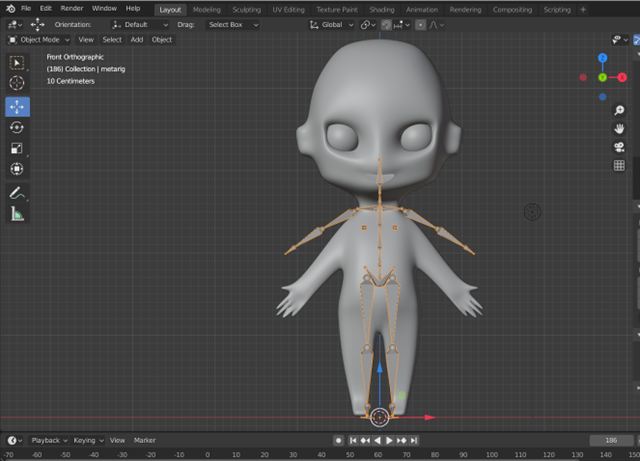The width and height of the screenshot is (640, 461).
Task: Expand the Select Box drag dropdown
Action: coord(233,25)
